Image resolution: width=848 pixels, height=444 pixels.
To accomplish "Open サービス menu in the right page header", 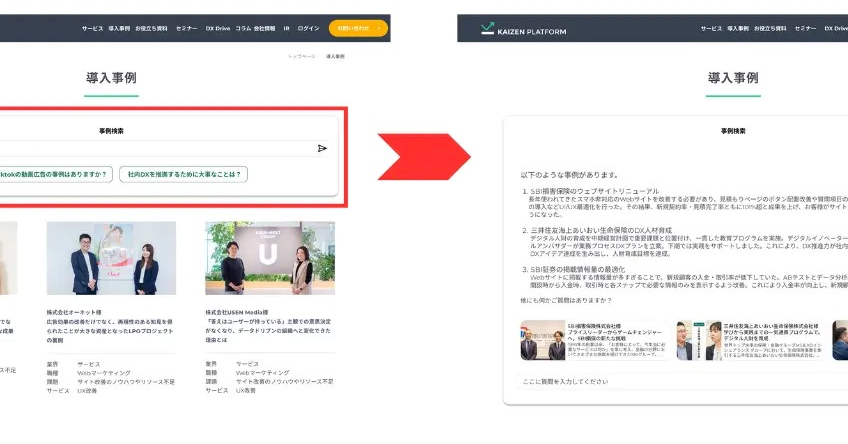I will pyautogui.click(x=711, y=29).
